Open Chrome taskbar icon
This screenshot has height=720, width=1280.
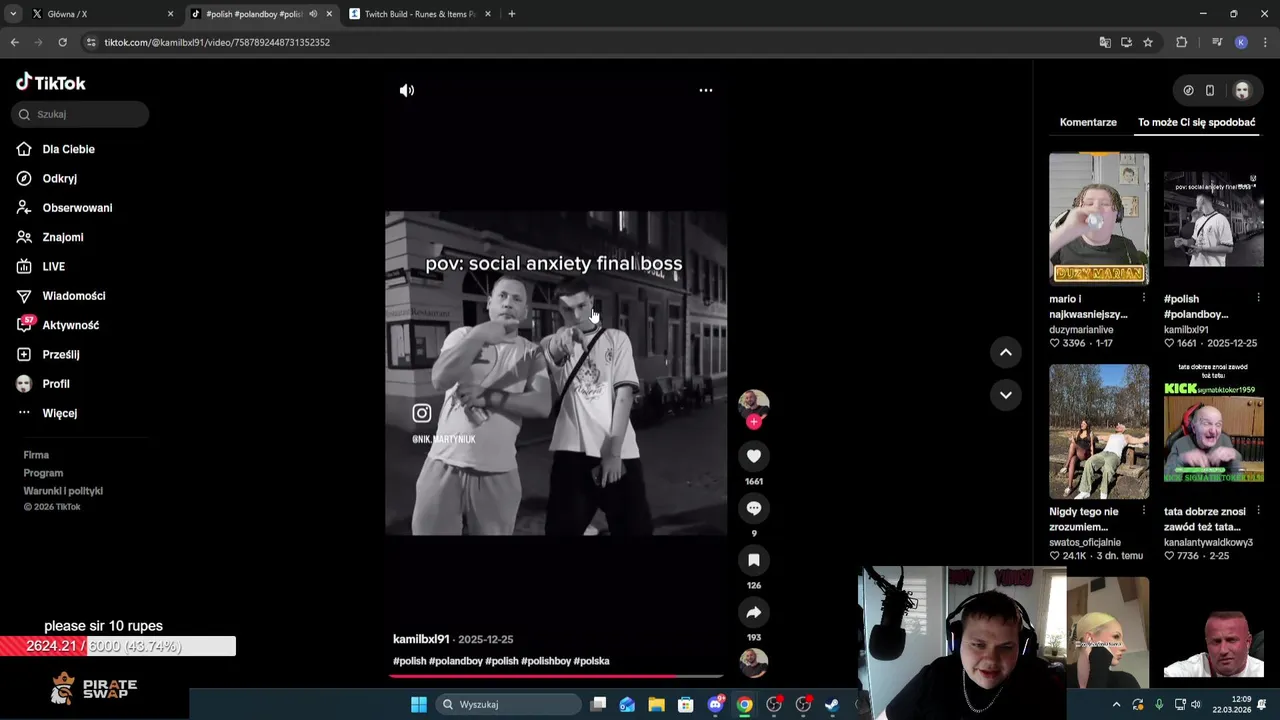[x=744, y=704]
